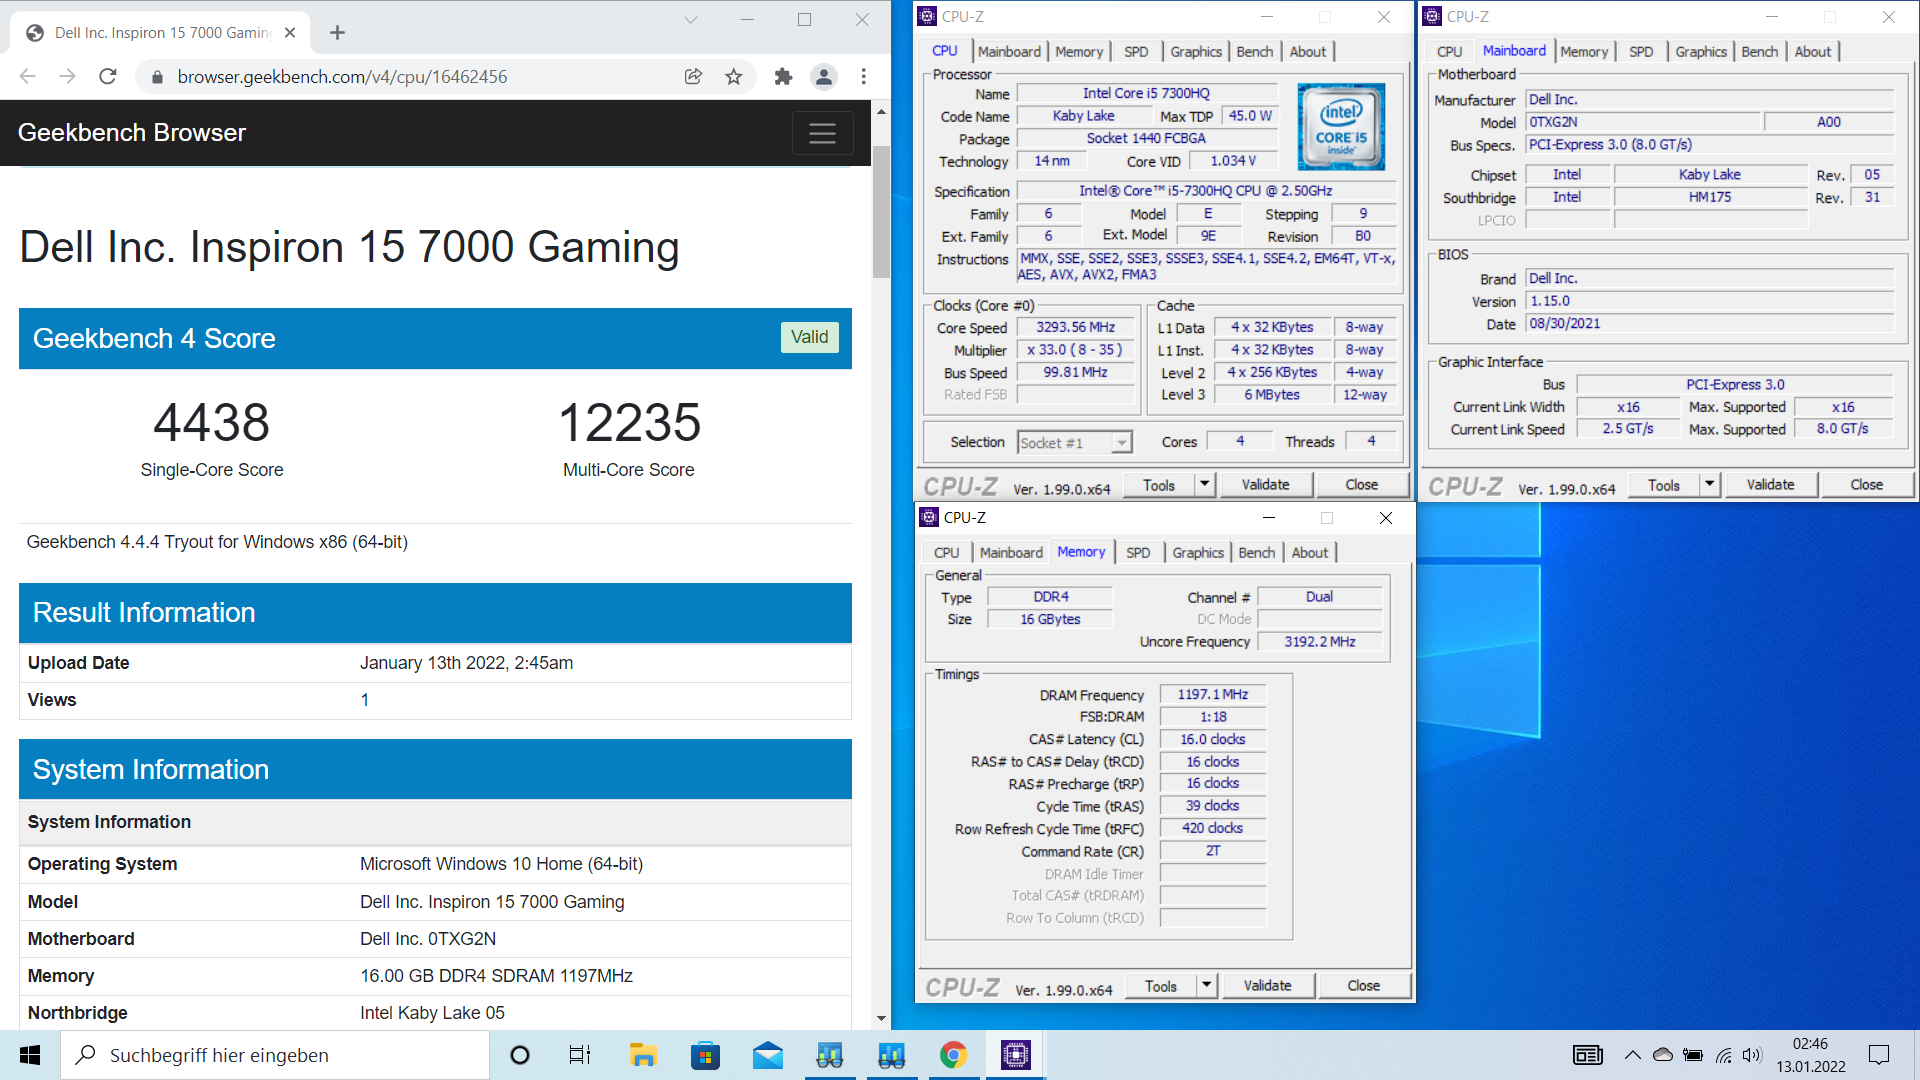The height and width of the screenshot is (1080, 1920).
Task: Launch File Explorer from the taskbar
Action: point(642,1055)
